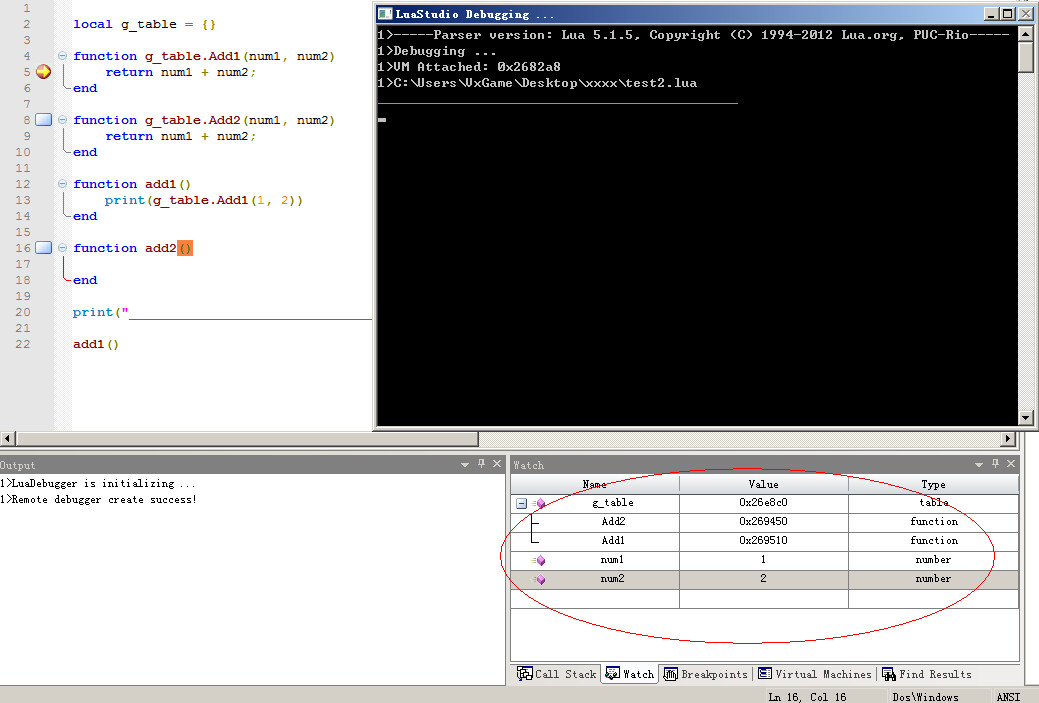Click the Find Results tab icon

[x=889, y=674]
